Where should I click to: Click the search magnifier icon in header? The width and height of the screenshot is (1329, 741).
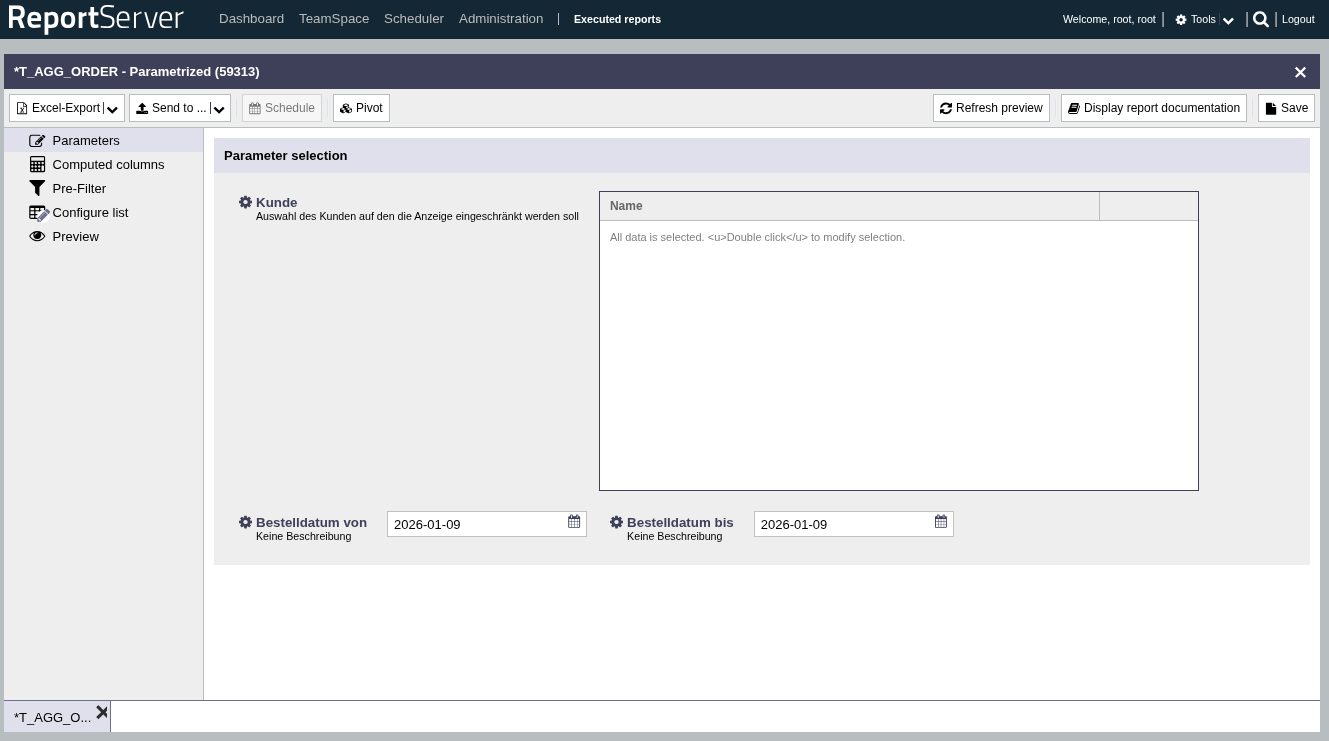tap(1261, 19)
